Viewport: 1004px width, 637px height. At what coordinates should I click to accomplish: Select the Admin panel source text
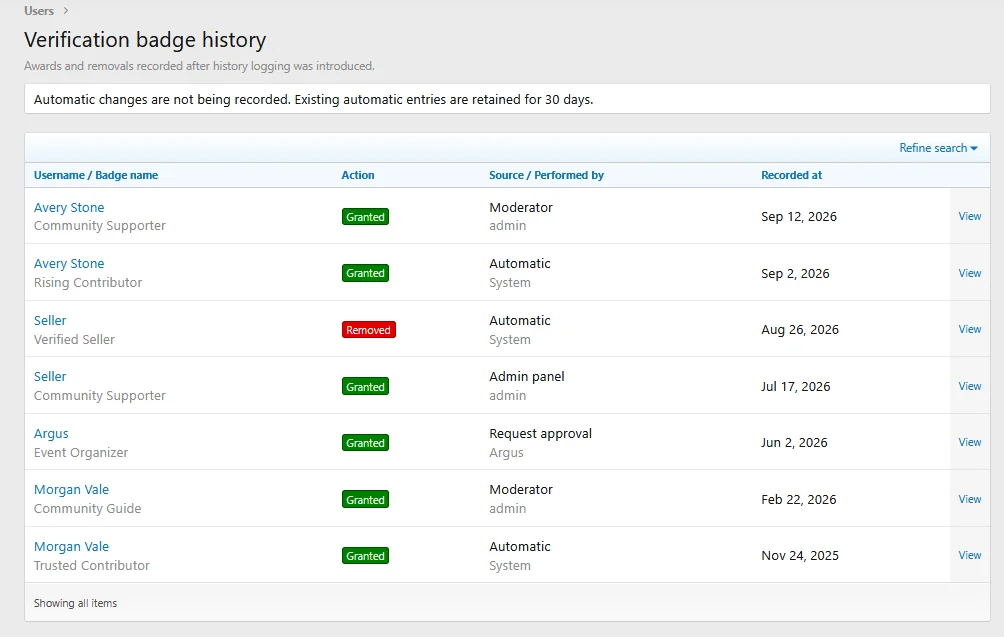pos(526,377)
